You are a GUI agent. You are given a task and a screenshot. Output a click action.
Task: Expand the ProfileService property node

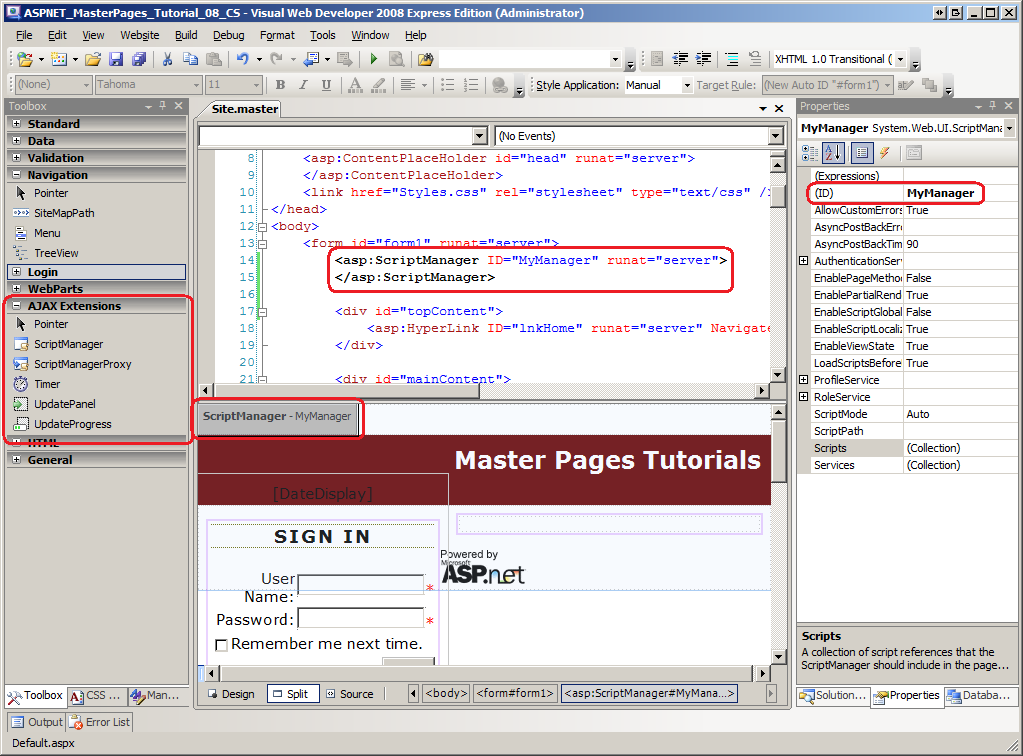coord(805,380)
